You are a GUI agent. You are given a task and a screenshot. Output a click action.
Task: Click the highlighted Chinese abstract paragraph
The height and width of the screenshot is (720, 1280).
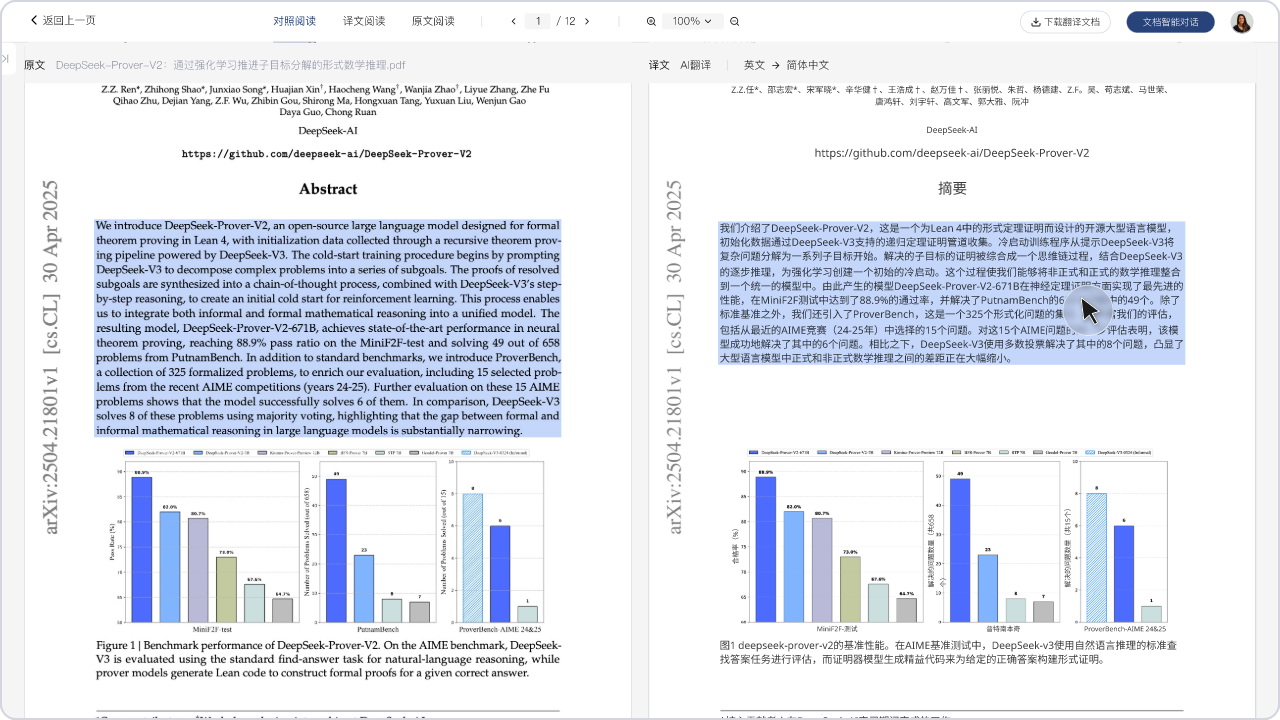(952, 292)
